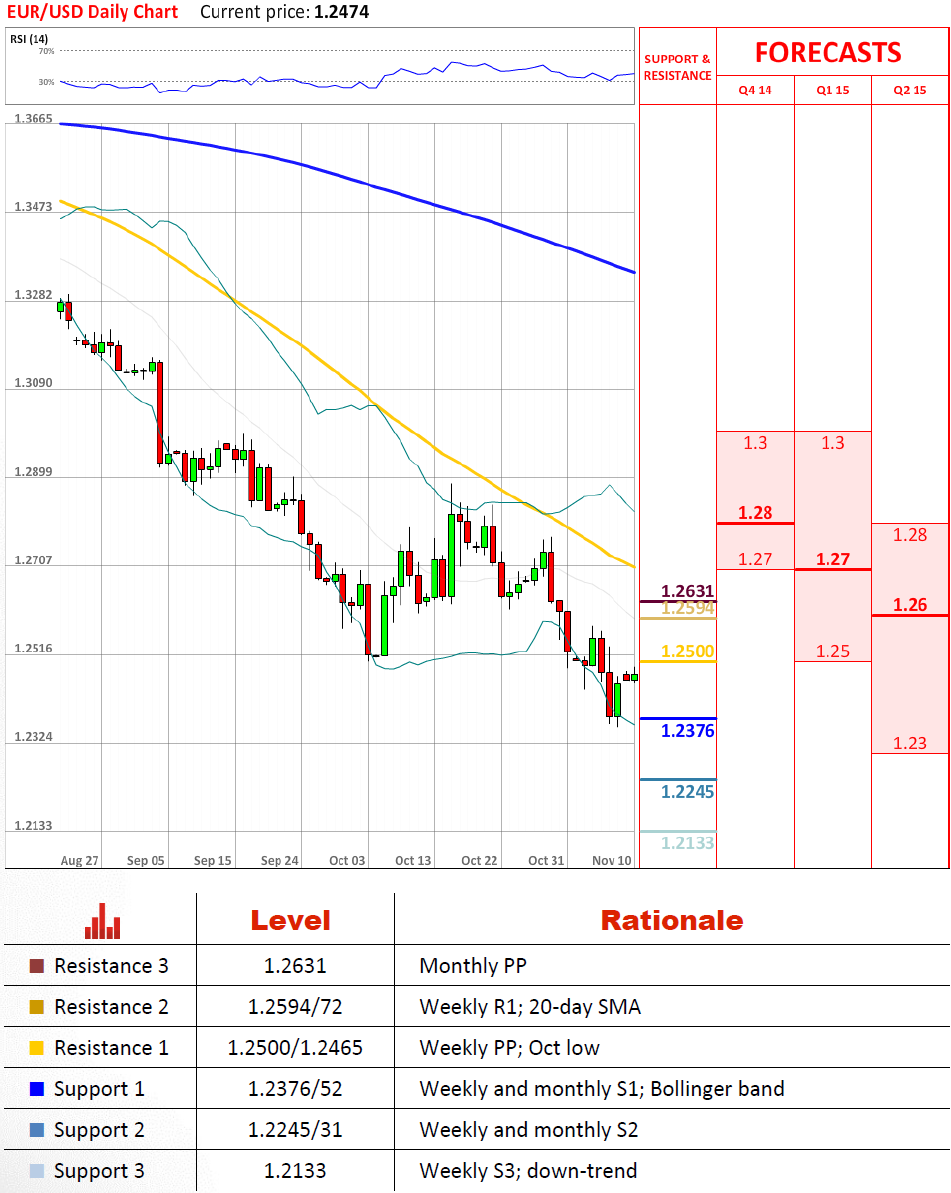
Task: Click the red bar-chart icon in table header
Action: coord(103,921)
